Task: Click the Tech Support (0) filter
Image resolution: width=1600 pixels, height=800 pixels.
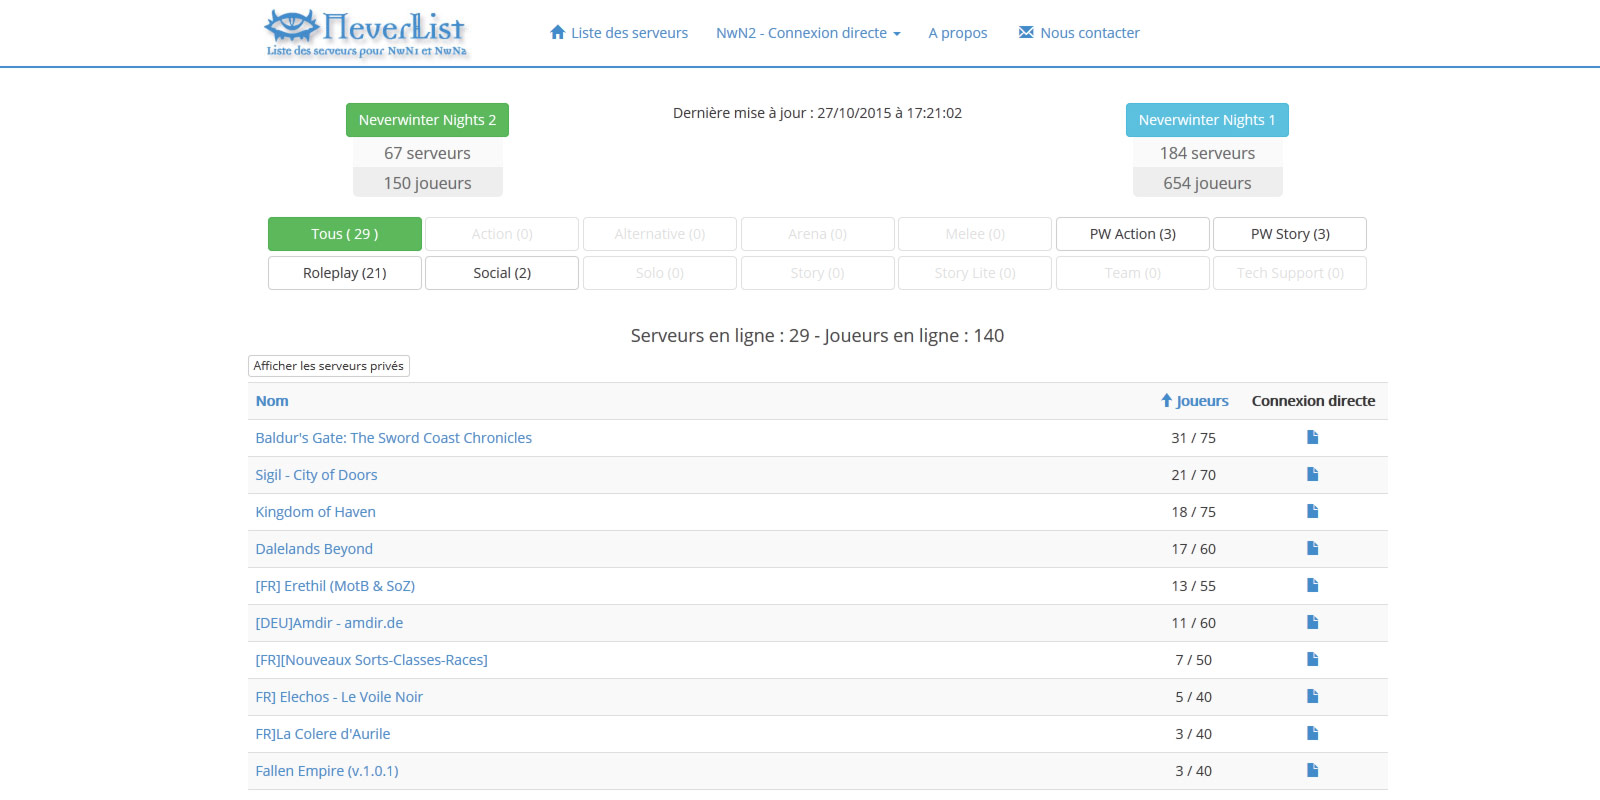Action: 1290,273
